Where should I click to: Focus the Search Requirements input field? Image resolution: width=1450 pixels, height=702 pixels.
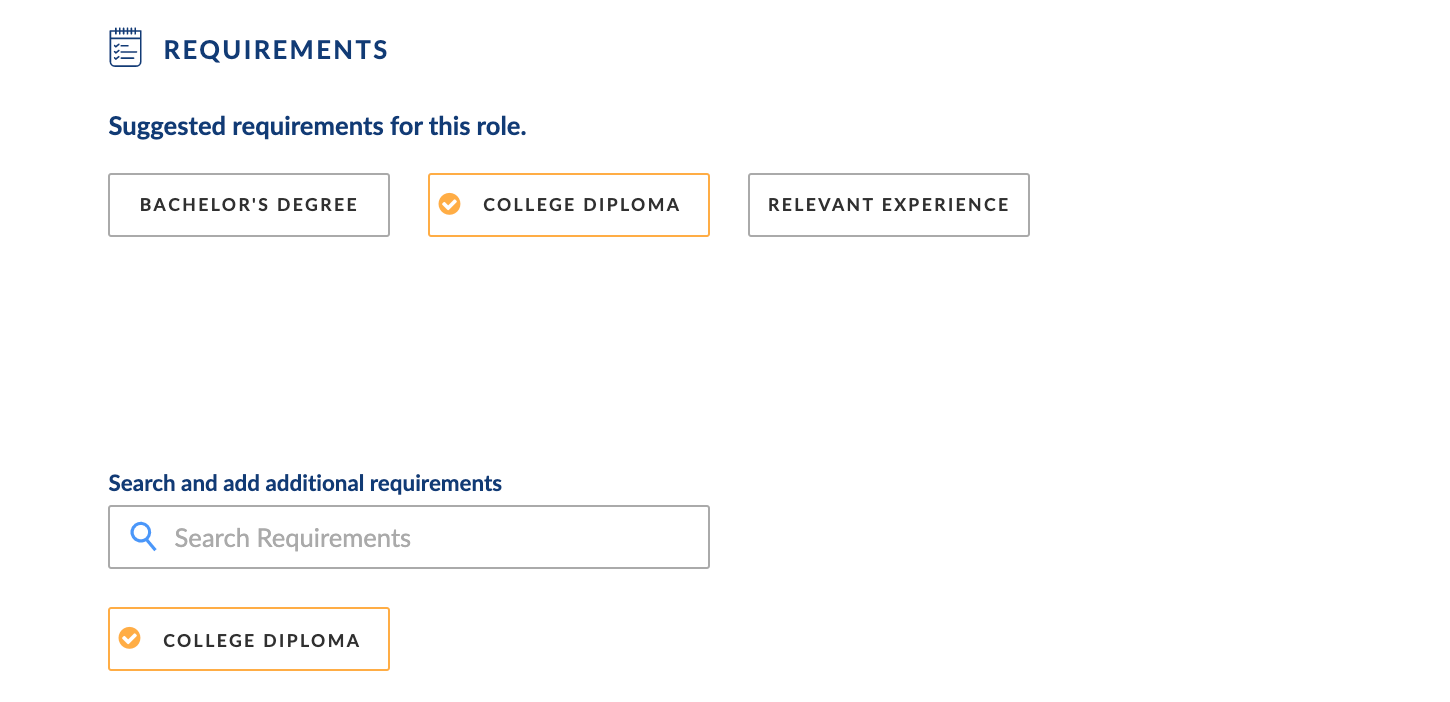point(409,537)
